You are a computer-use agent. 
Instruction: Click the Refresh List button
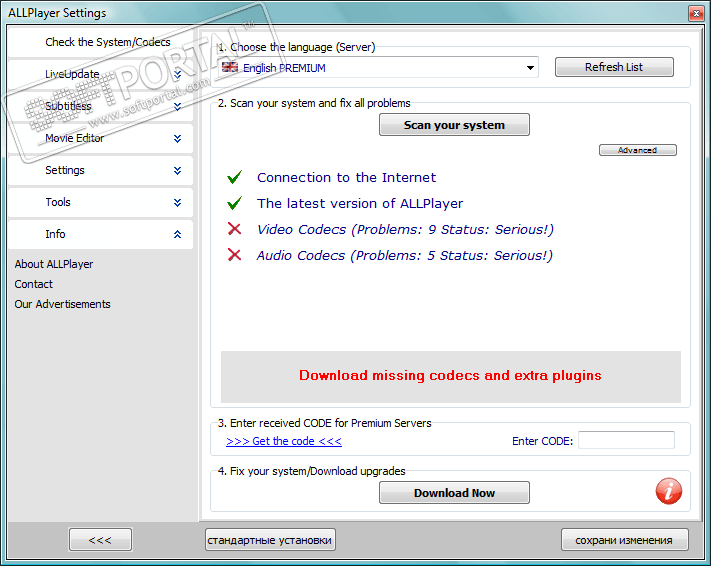pyautogui.click(x=614, y=67)
